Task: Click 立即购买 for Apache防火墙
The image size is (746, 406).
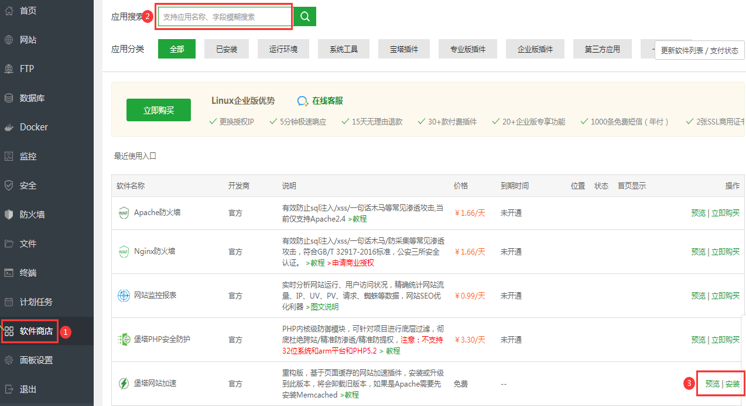Action: pyautogui.click(x=725, y=213)
